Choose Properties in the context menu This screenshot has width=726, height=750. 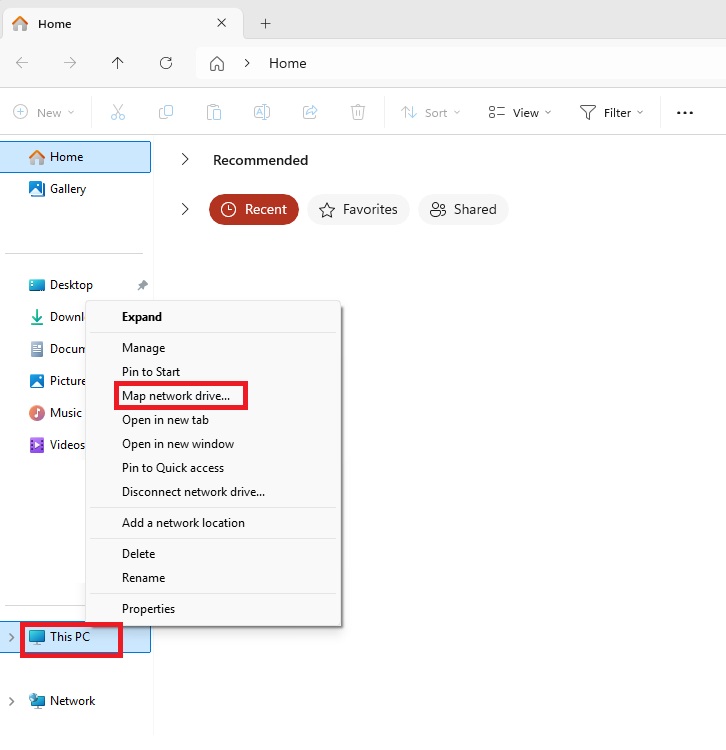[148, 609]
